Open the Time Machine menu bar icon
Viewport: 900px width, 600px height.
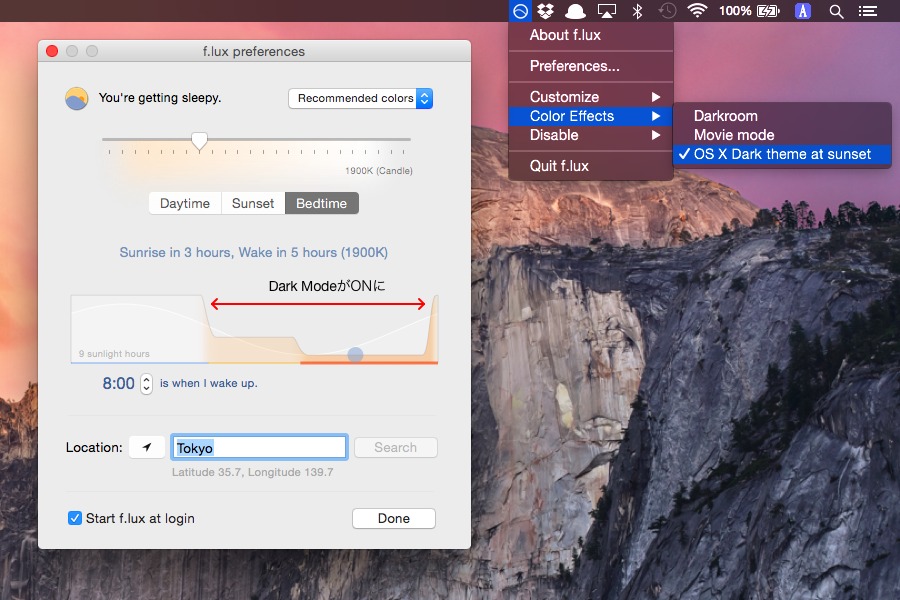[667, 11]
